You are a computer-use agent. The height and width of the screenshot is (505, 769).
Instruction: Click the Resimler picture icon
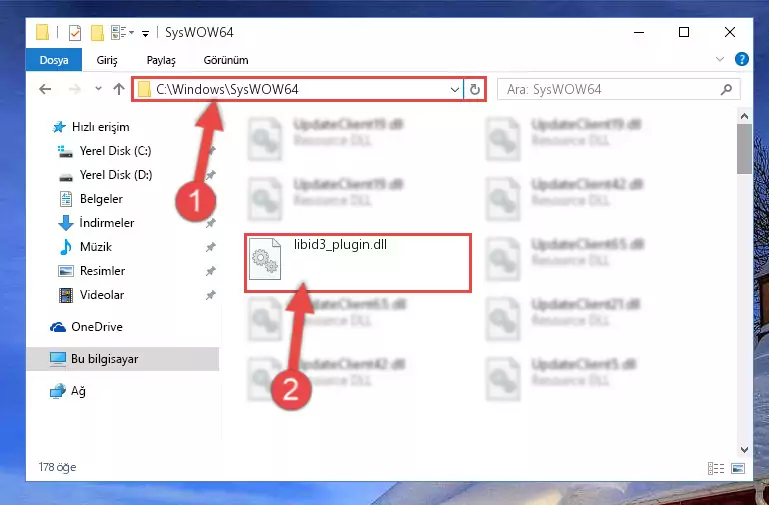tap(66, 271)
